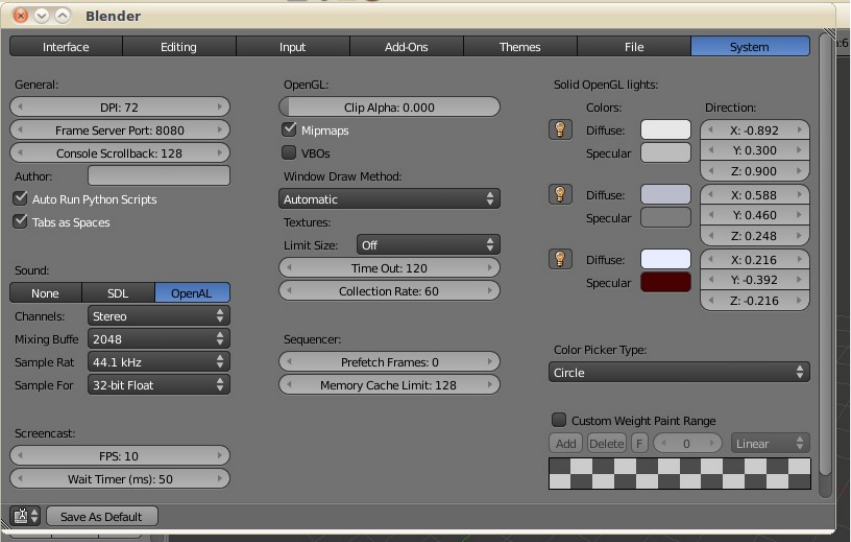Click the color ramp Delete button

point(607,443)
